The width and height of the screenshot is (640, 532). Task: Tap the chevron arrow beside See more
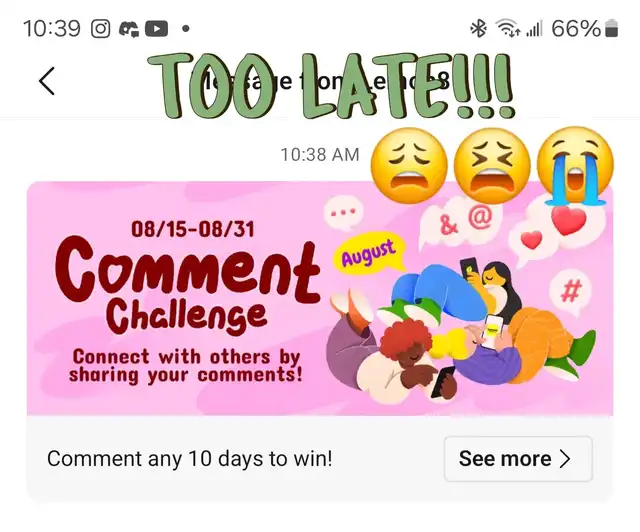[x=565, y=459]
